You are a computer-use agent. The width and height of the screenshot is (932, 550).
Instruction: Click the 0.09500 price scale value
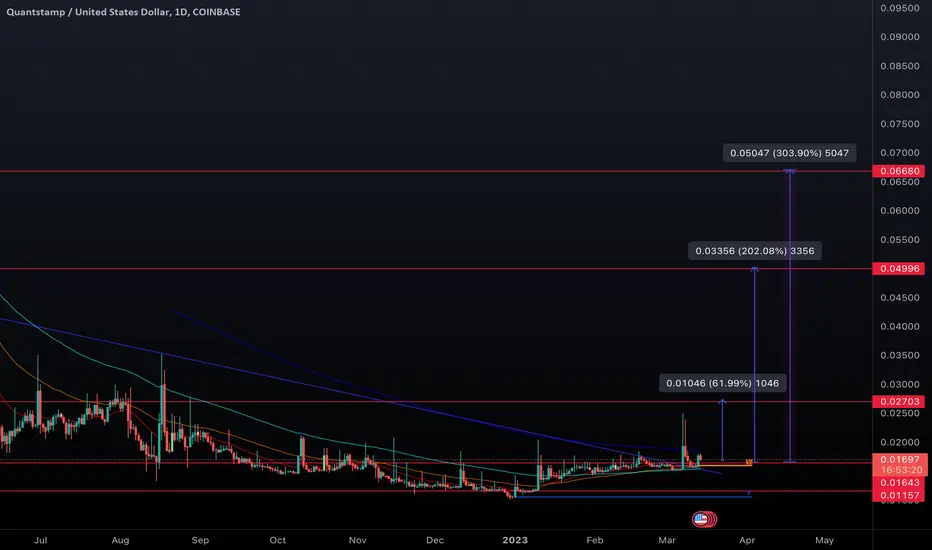pos(900,8)
